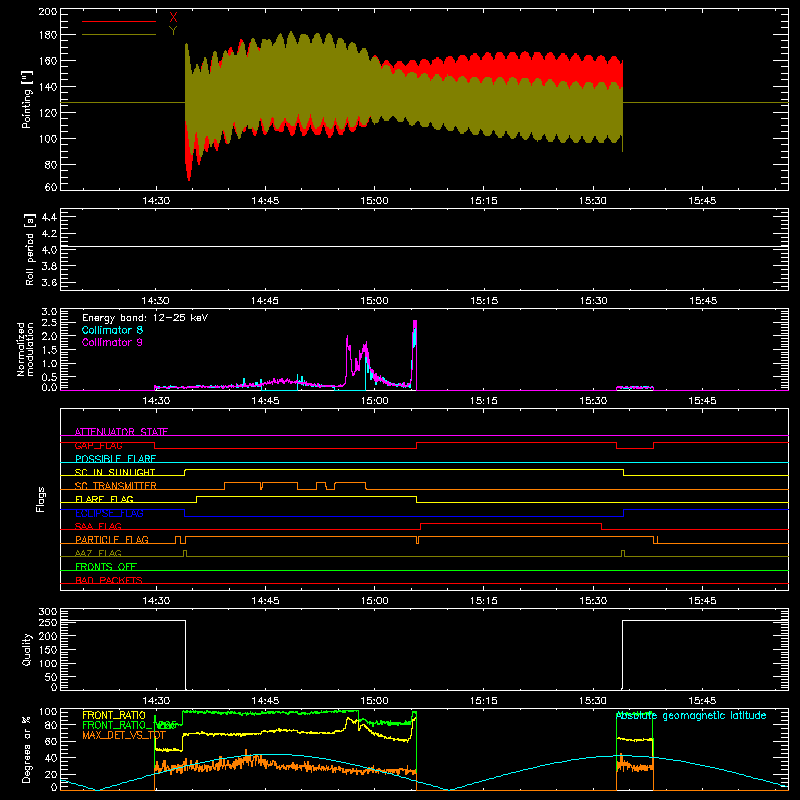This screenshot has height=800, width=800.
Task: Click the 'Normalized modulation' axis title
Action: [26, 349]
